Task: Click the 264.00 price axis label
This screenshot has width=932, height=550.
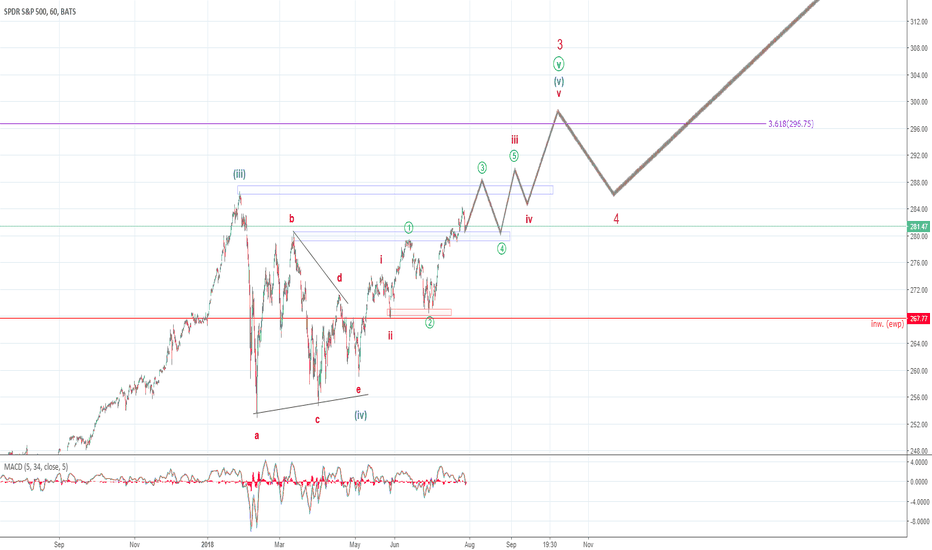Action: pyautogui.click(x=919, y=344)
